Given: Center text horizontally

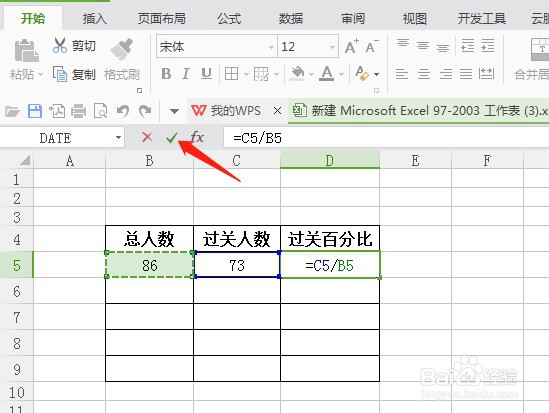Looking at the screenshot, I should coord(424,74).
